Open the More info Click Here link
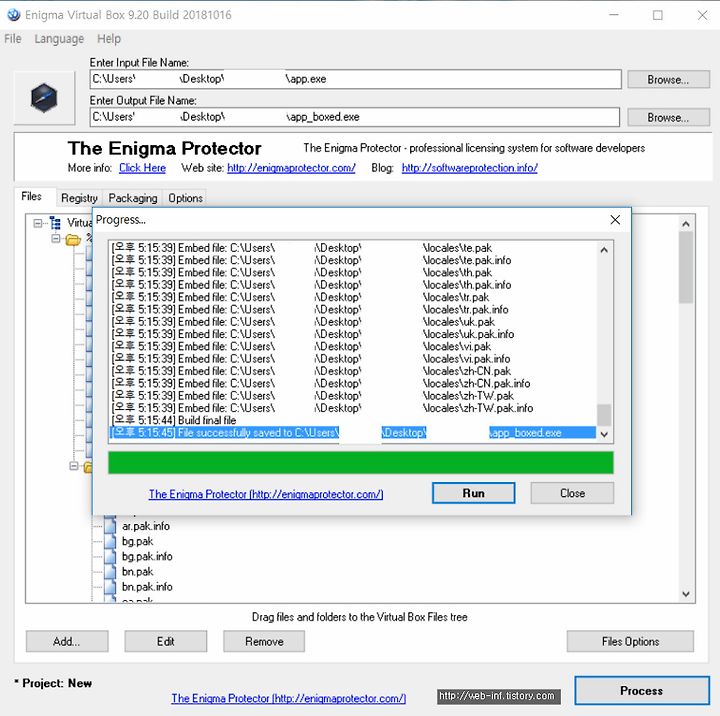The height and width of the screenshot is (716, 720). point(142,168)
